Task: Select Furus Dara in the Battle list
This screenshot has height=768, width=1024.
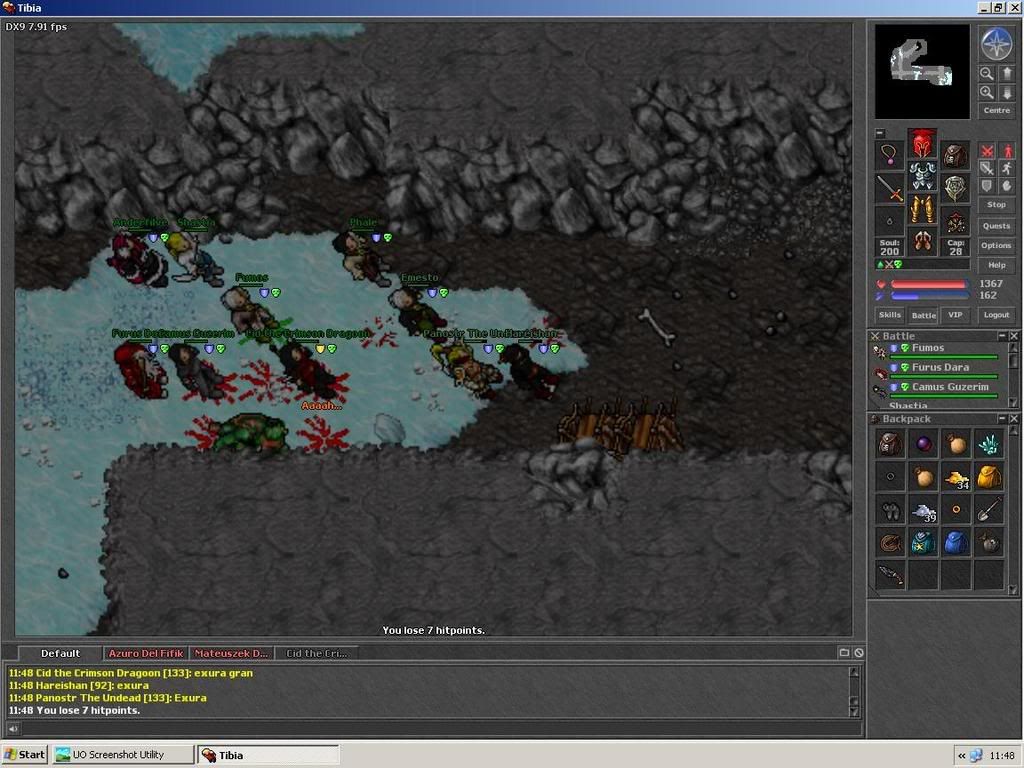Action: pyautogui.click(x=937, y=370)
